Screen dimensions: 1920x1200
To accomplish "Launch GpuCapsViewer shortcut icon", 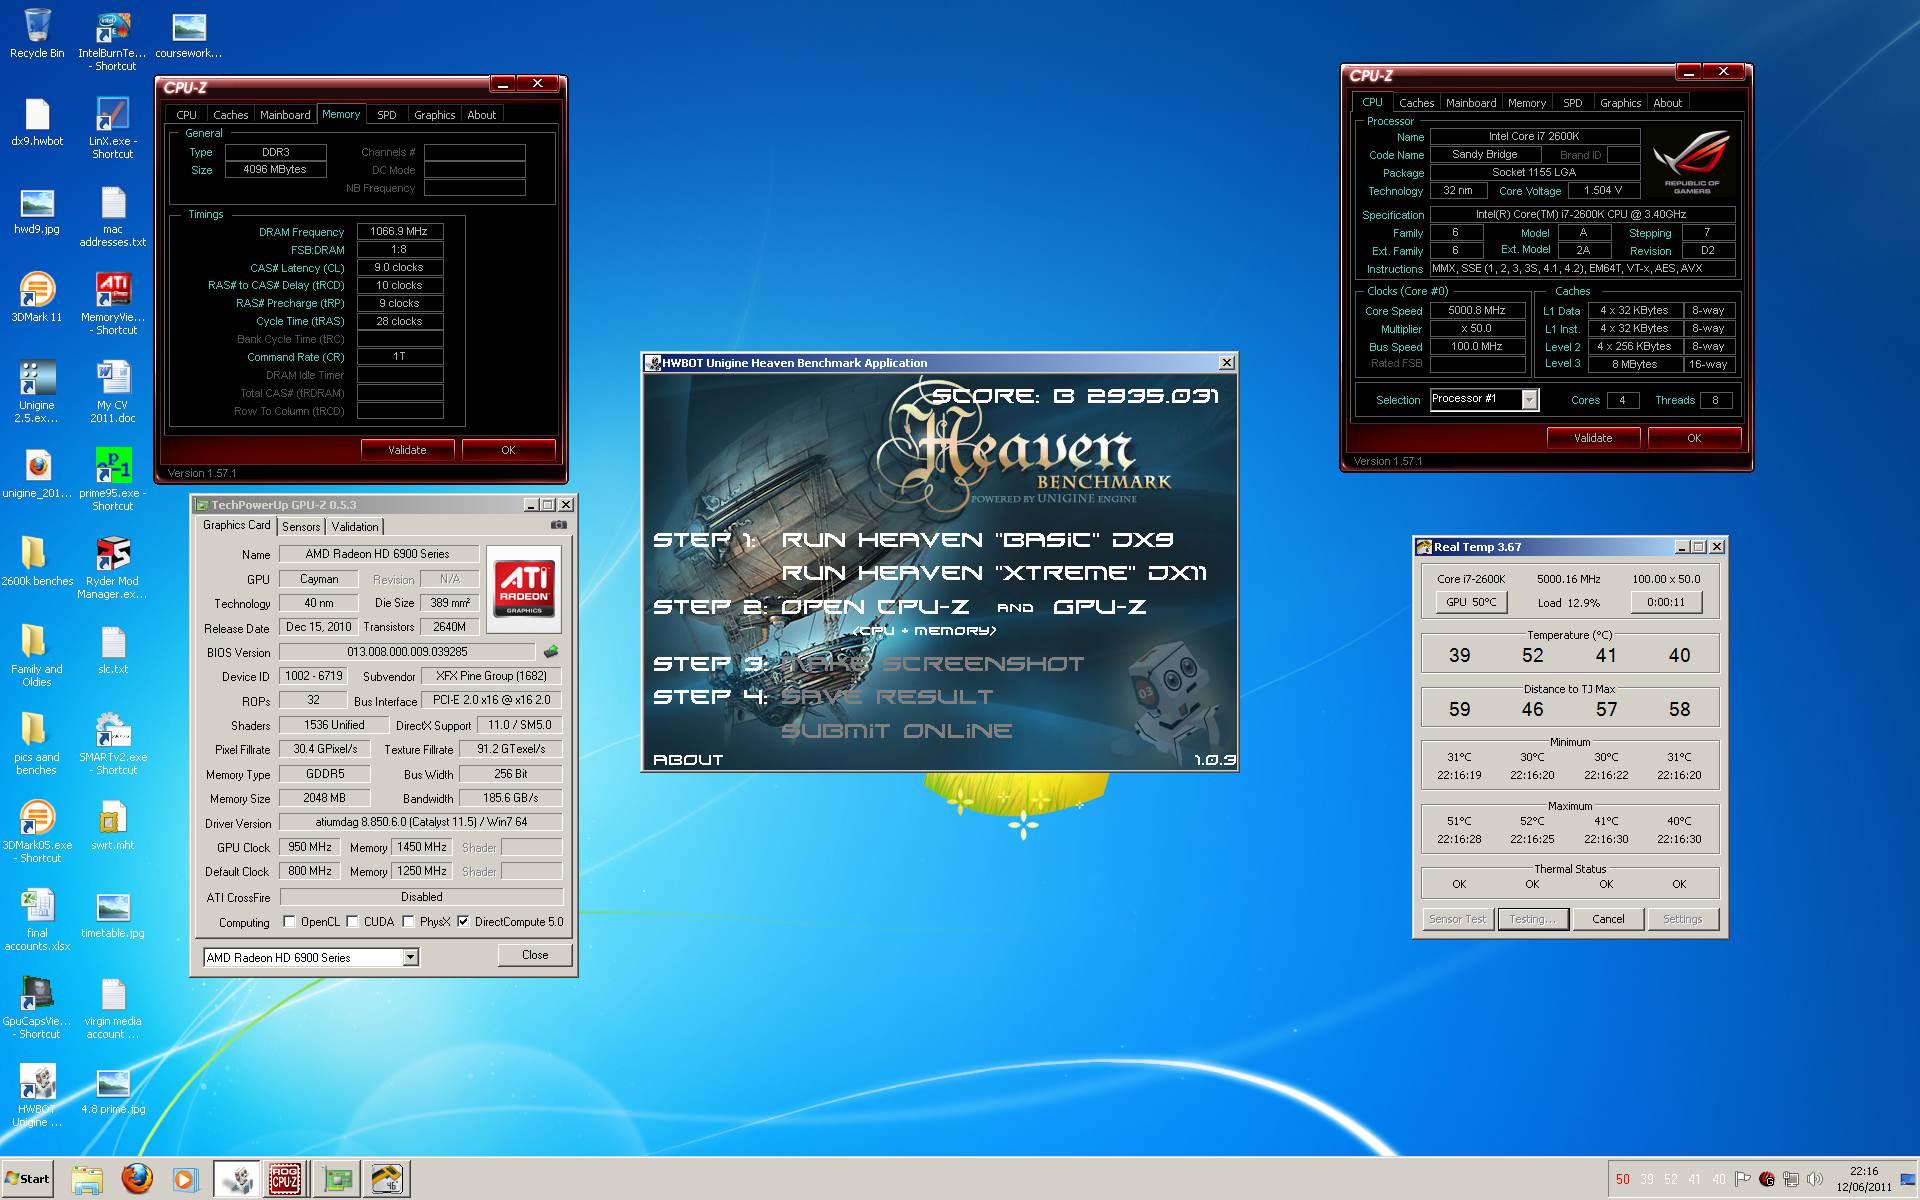I will click(37, 1008).
